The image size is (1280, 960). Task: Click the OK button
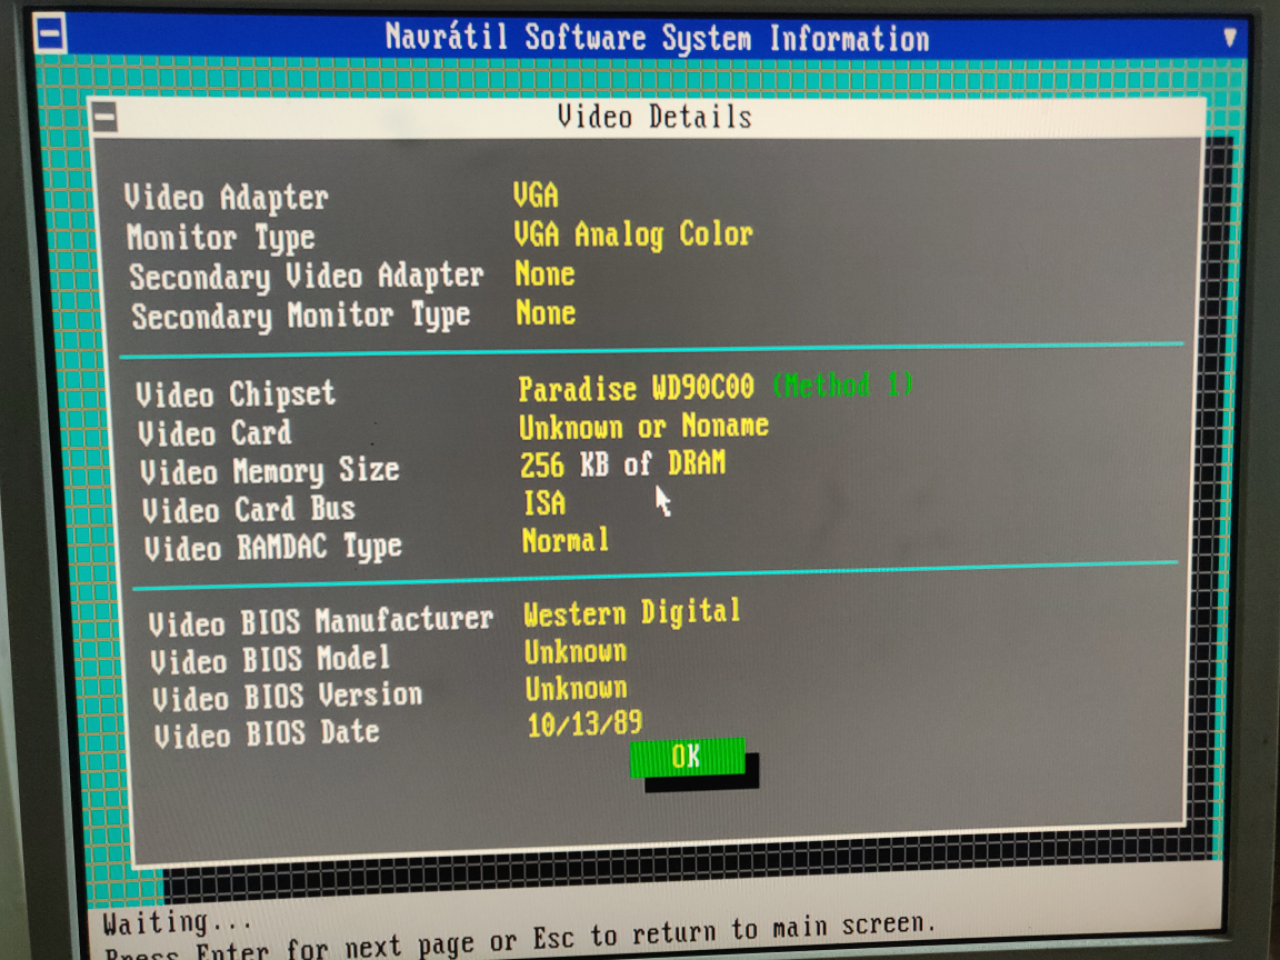click(687, 757)
